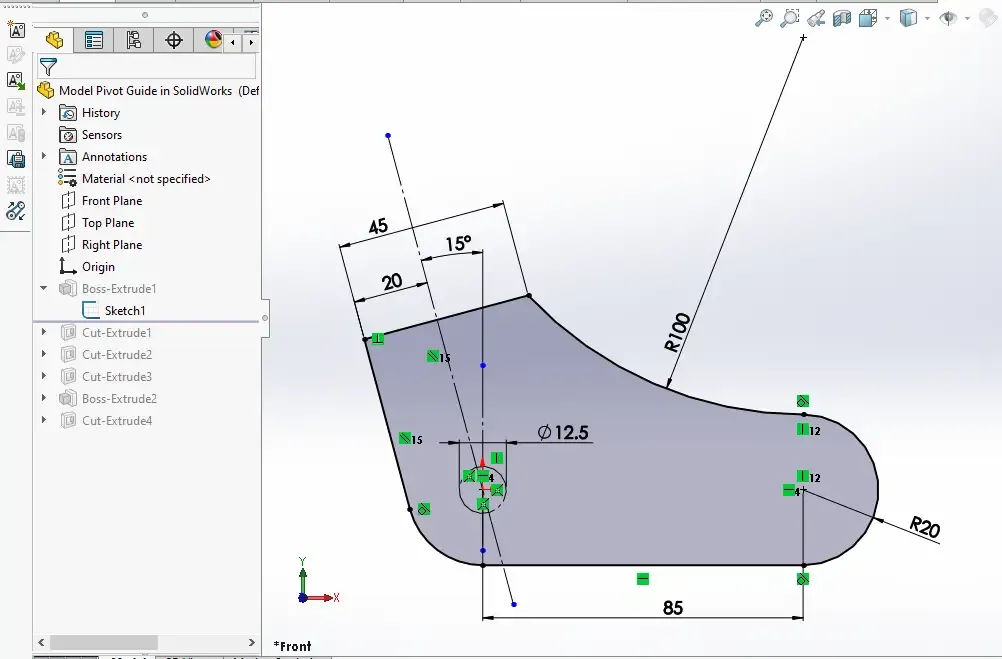The width and height of the screenshot is (1002, 659).
Task: Expand the Boss-Extrude2 feature
Action: [44, 398]
